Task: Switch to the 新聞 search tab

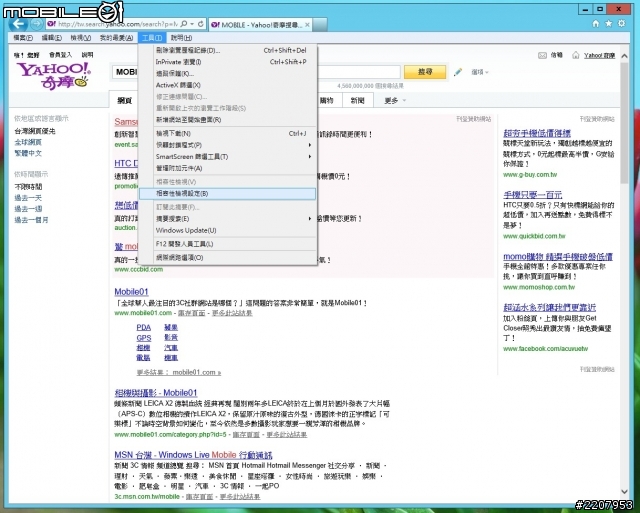Action: pos(357,100)
